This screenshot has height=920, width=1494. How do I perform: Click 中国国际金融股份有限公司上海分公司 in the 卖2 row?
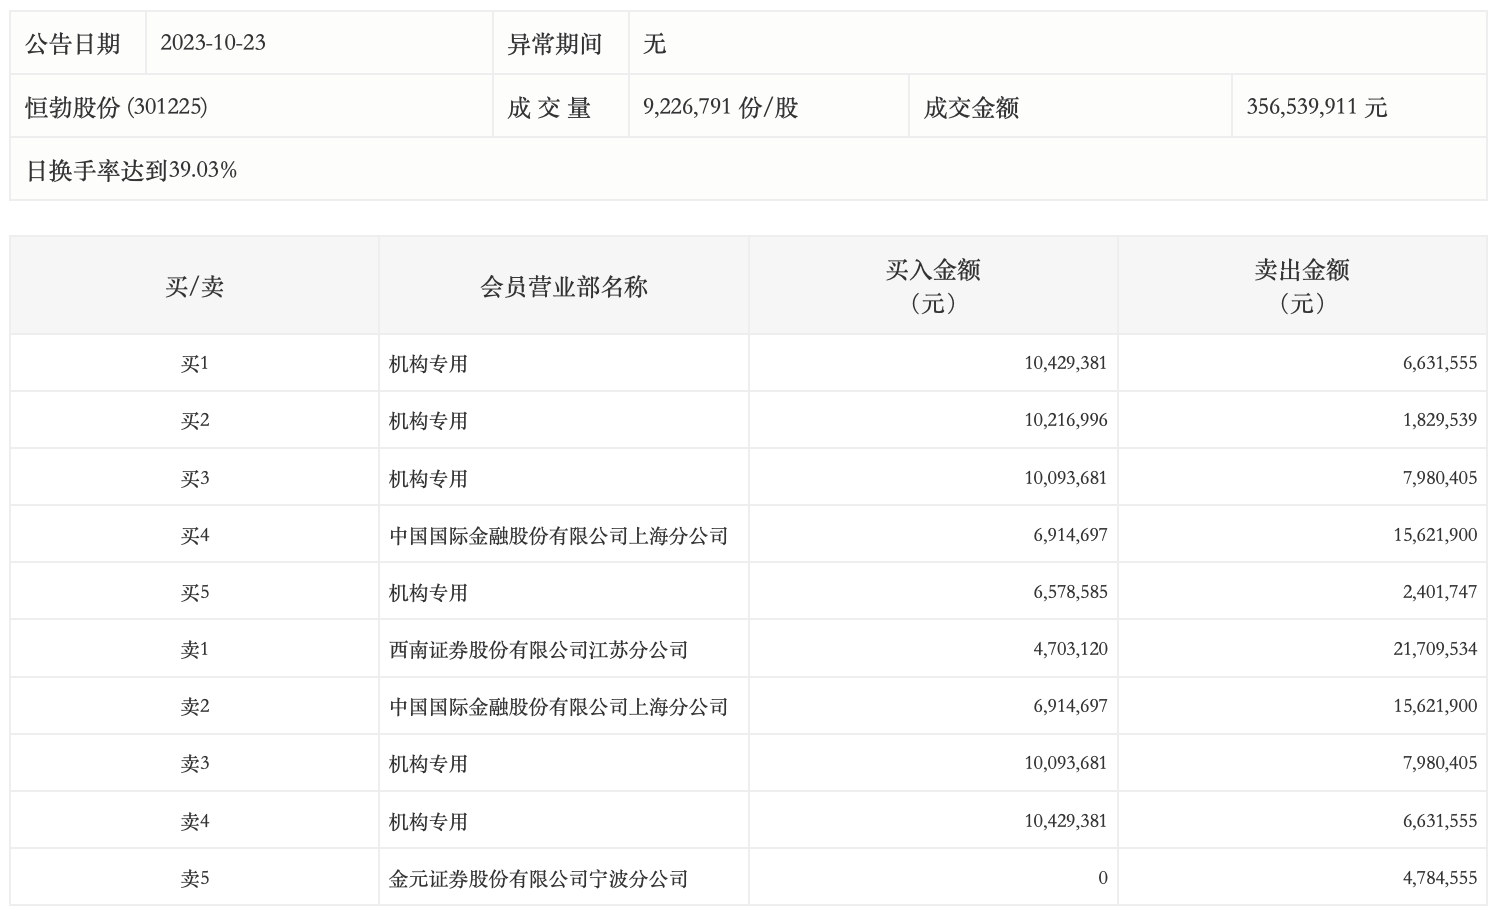pos(558,707)
